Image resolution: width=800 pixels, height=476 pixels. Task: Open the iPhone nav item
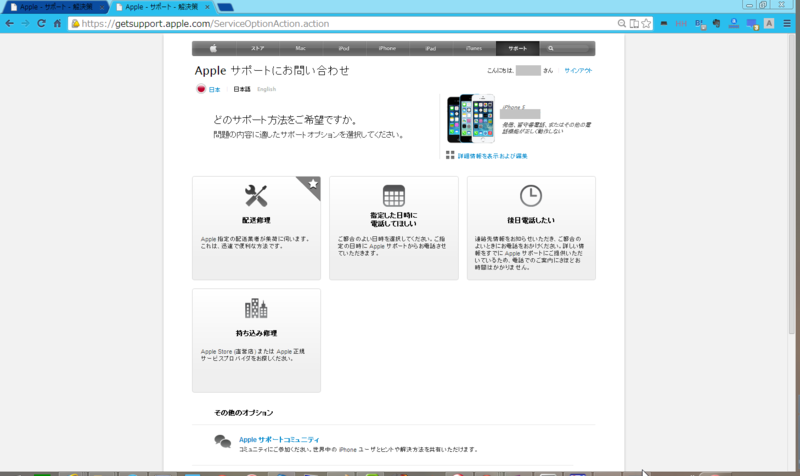click(x=387, y=48)
